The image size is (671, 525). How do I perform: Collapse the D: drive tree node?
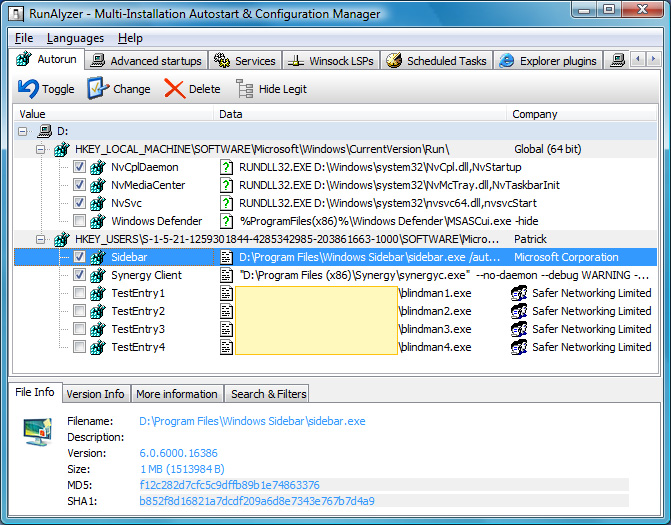23,131
